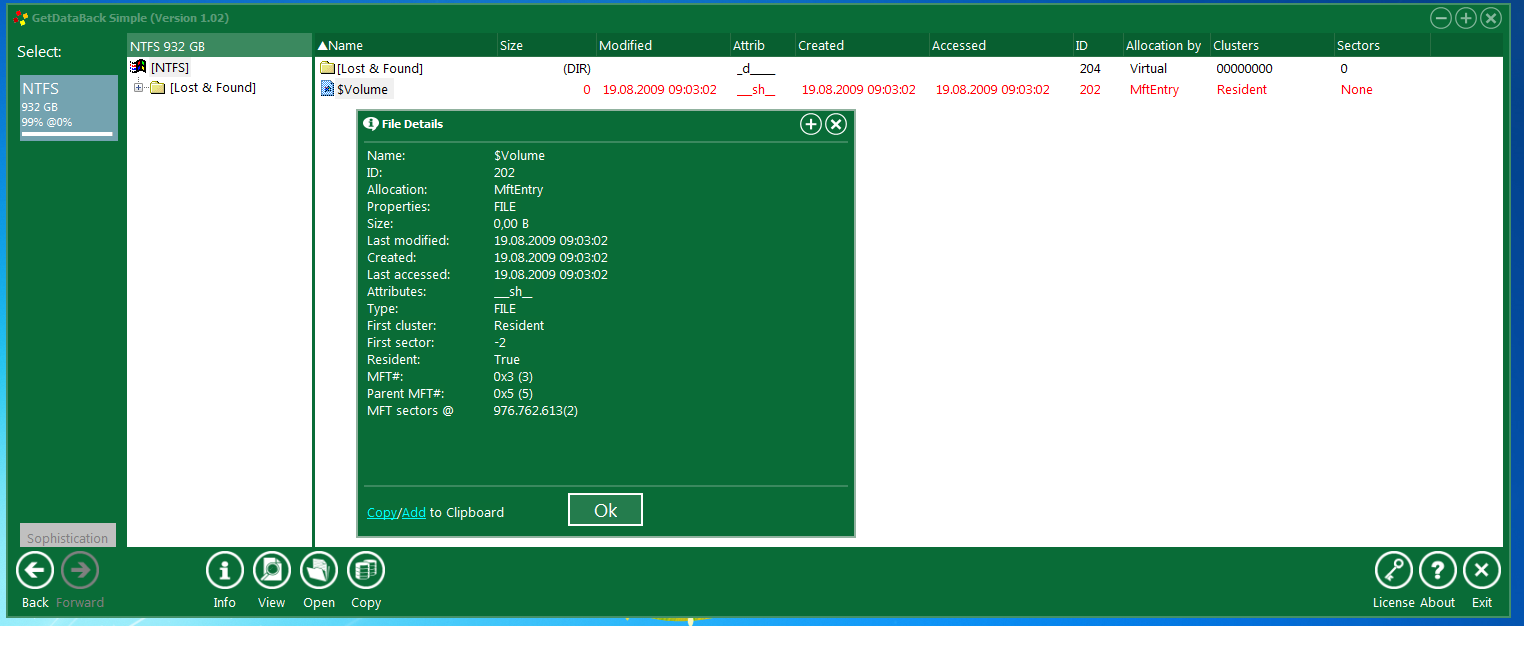Image resolution: width=1524 pixels, height=648 pixels.
Task: Click the (DIR) size cell
Action: pyautogui.click(x=577, y=69)
